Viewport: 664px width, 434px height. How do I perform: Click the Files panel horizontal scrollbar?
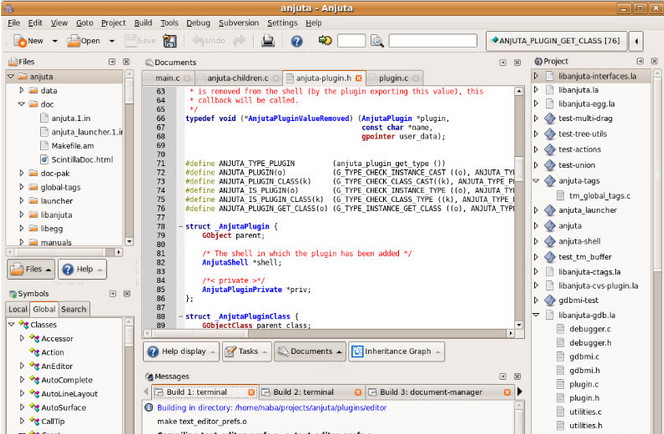pyautogui.click(x=64, y=252)
